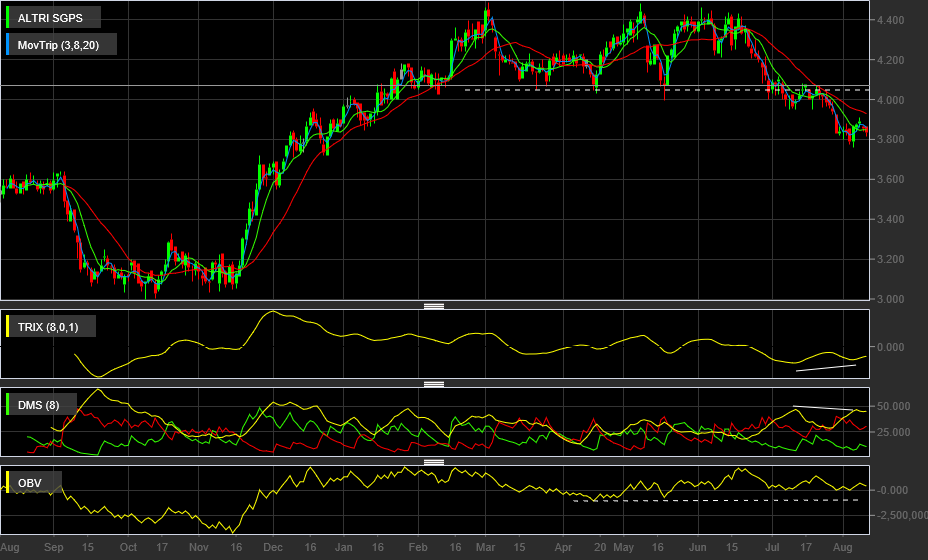Click the Apr label on the time axis
This screenshot has height=560, width=928.
563,547
